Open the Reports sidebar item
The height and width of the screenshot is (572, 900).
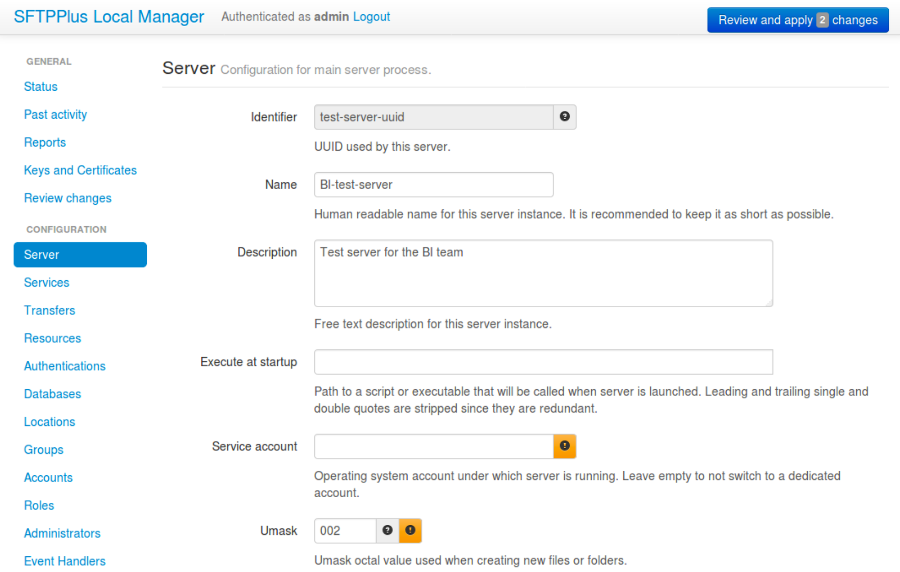45,143
